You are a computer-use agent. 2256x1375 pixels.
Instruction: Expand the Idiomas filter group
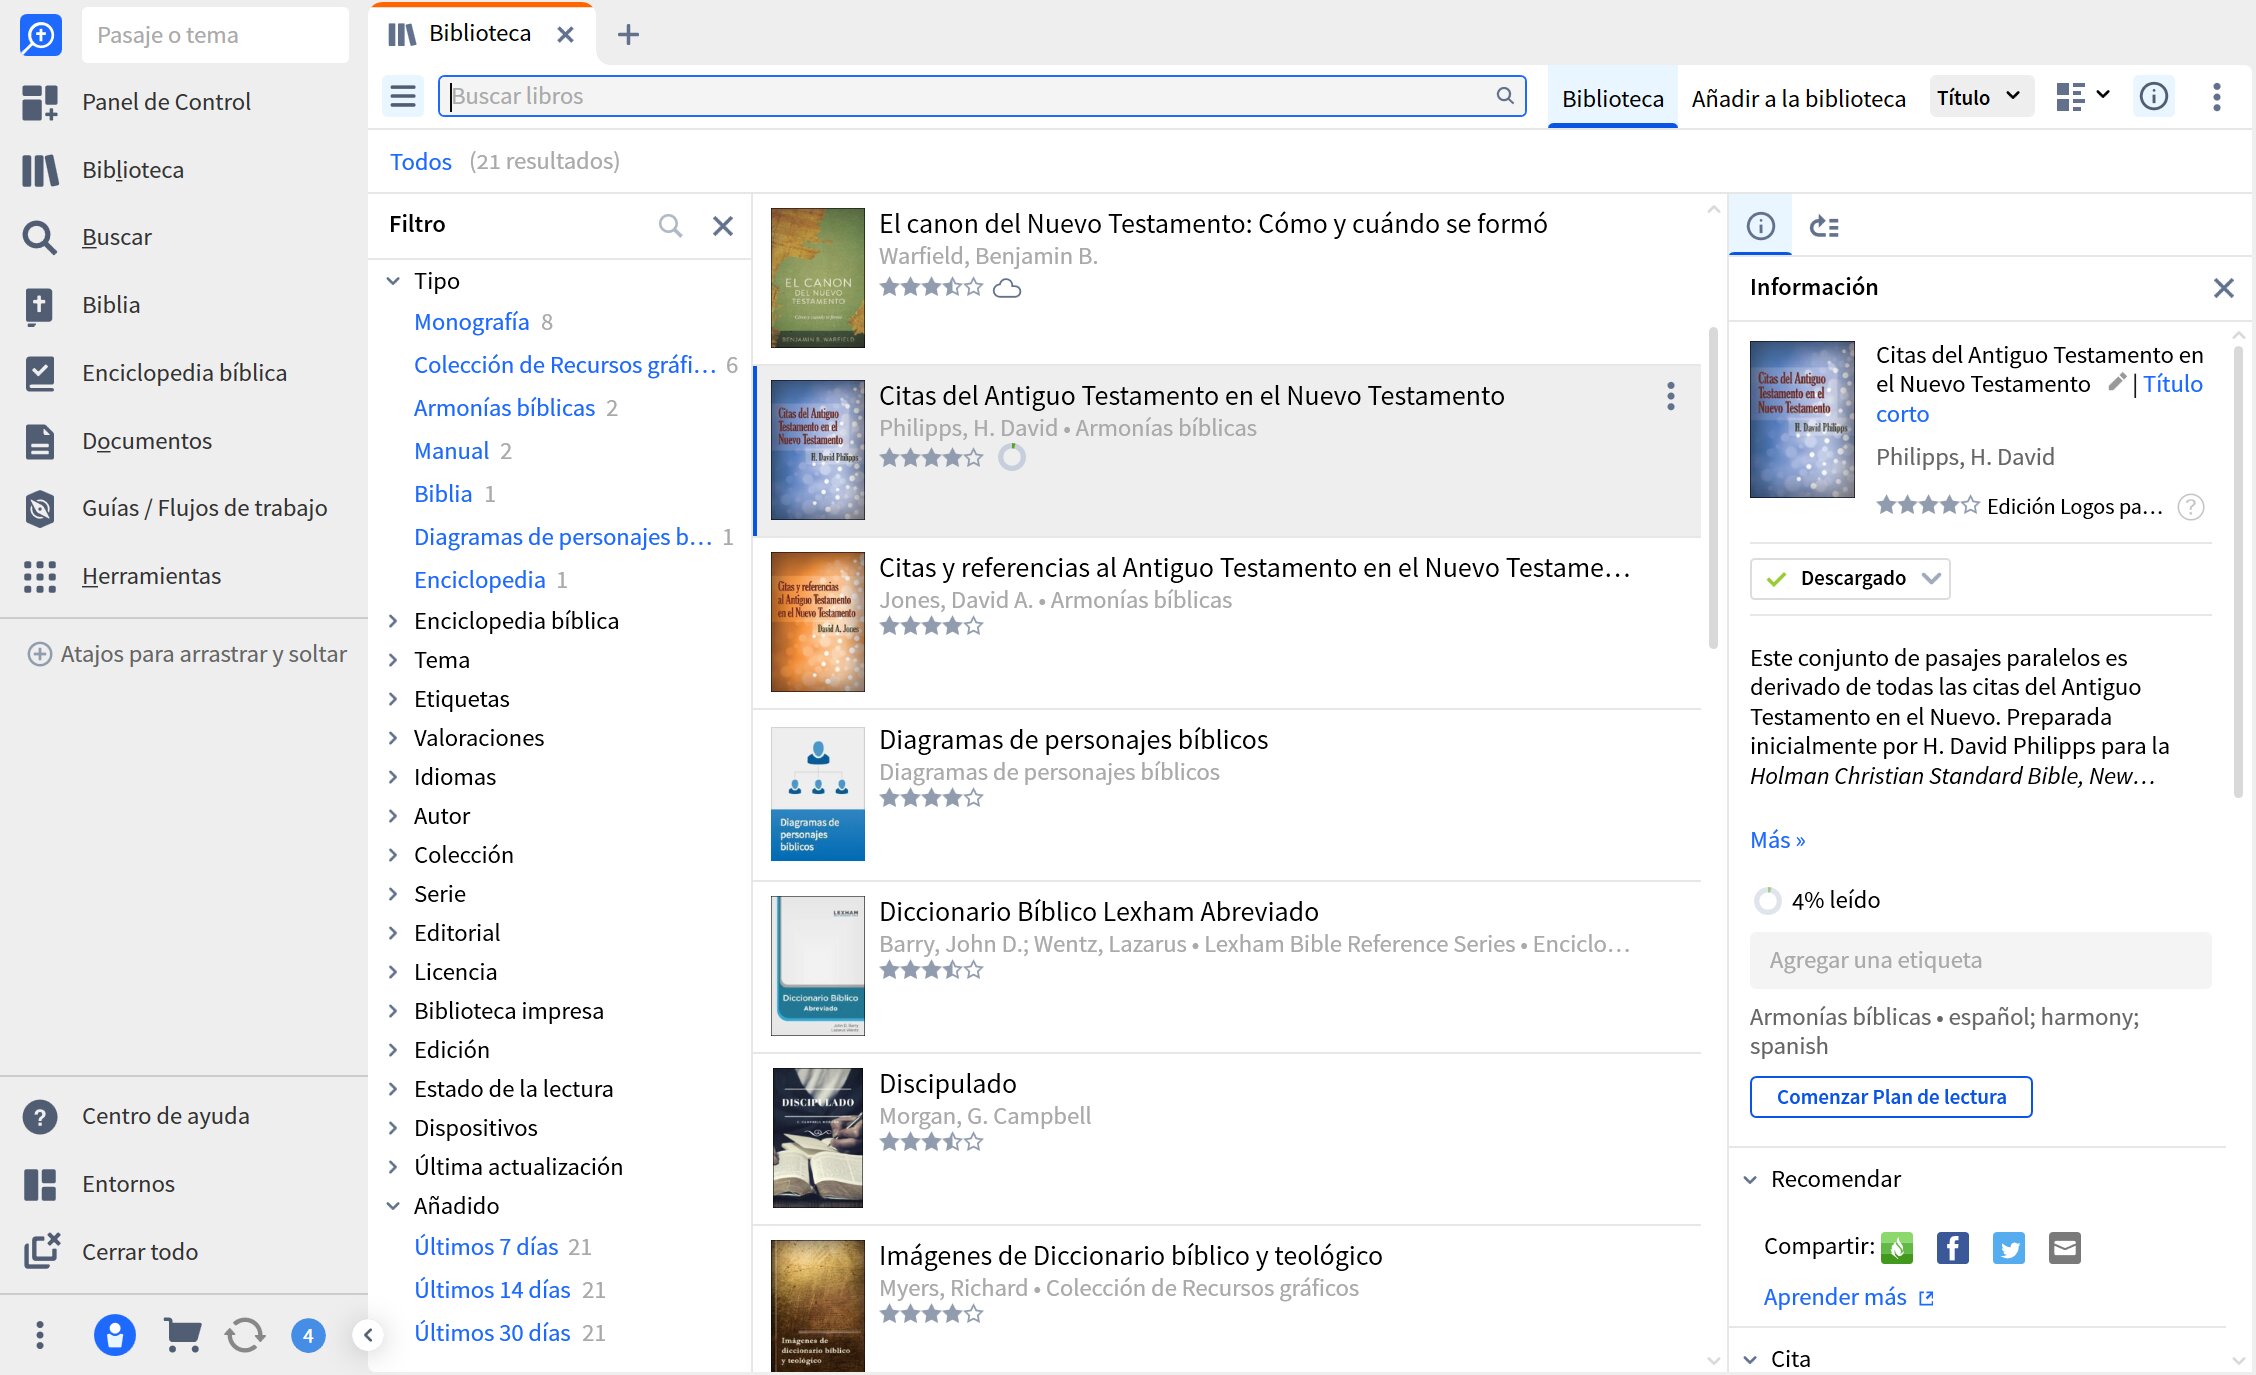(393, 777)
